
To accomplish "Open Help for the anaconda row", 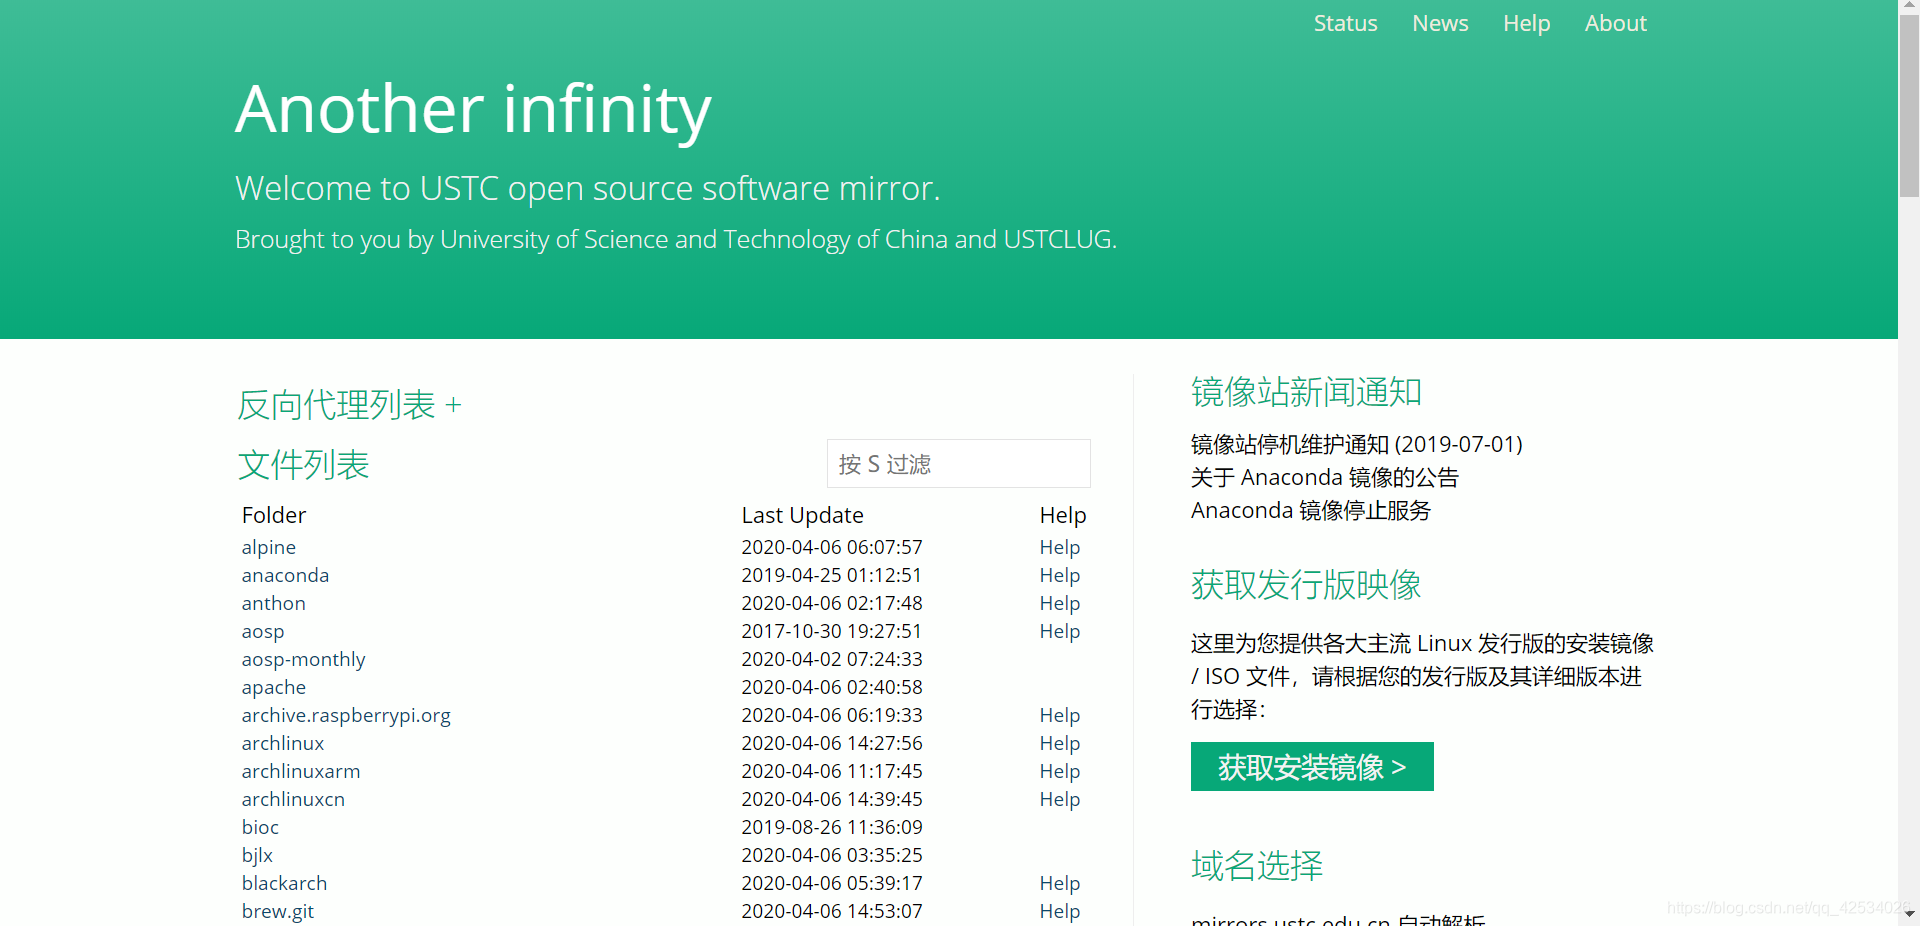I will pyautogui.click(x=1059, y=575).
